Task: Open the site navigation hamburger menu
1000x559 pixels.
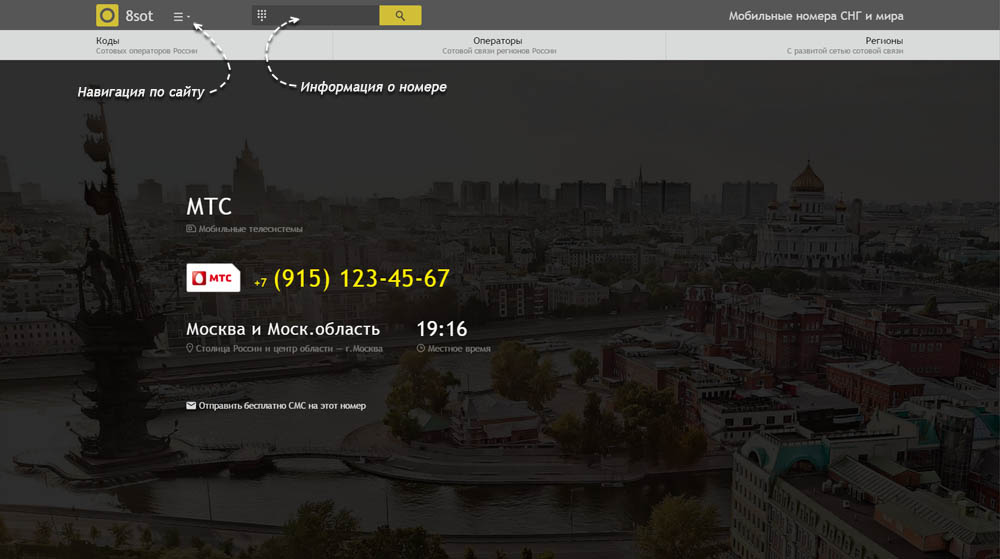Action: [181, 17]
